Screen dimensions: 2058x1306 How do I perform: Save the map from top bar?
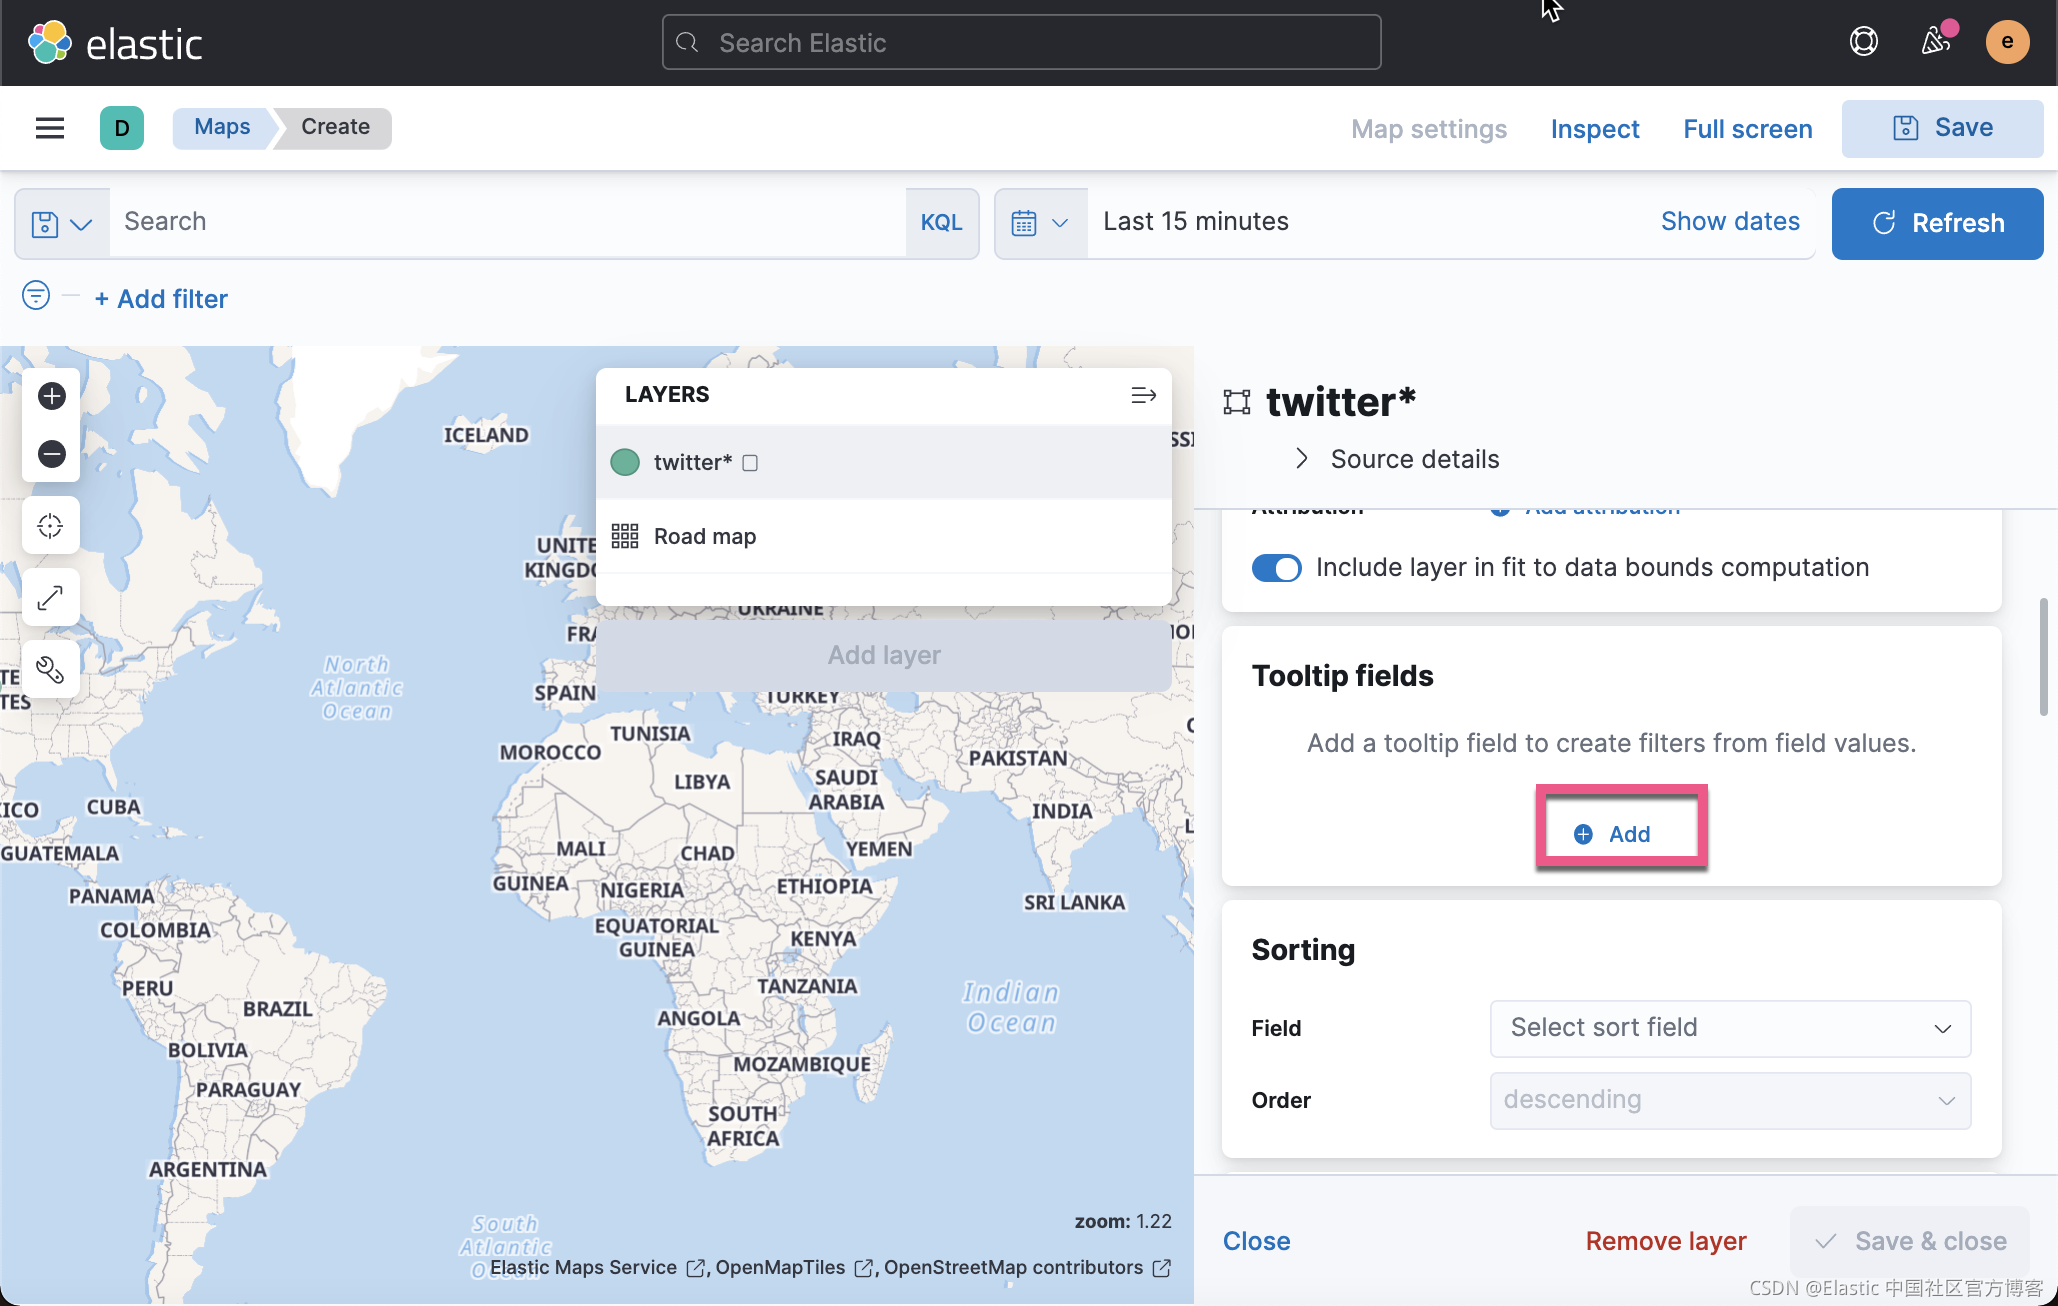(1942, 128)
